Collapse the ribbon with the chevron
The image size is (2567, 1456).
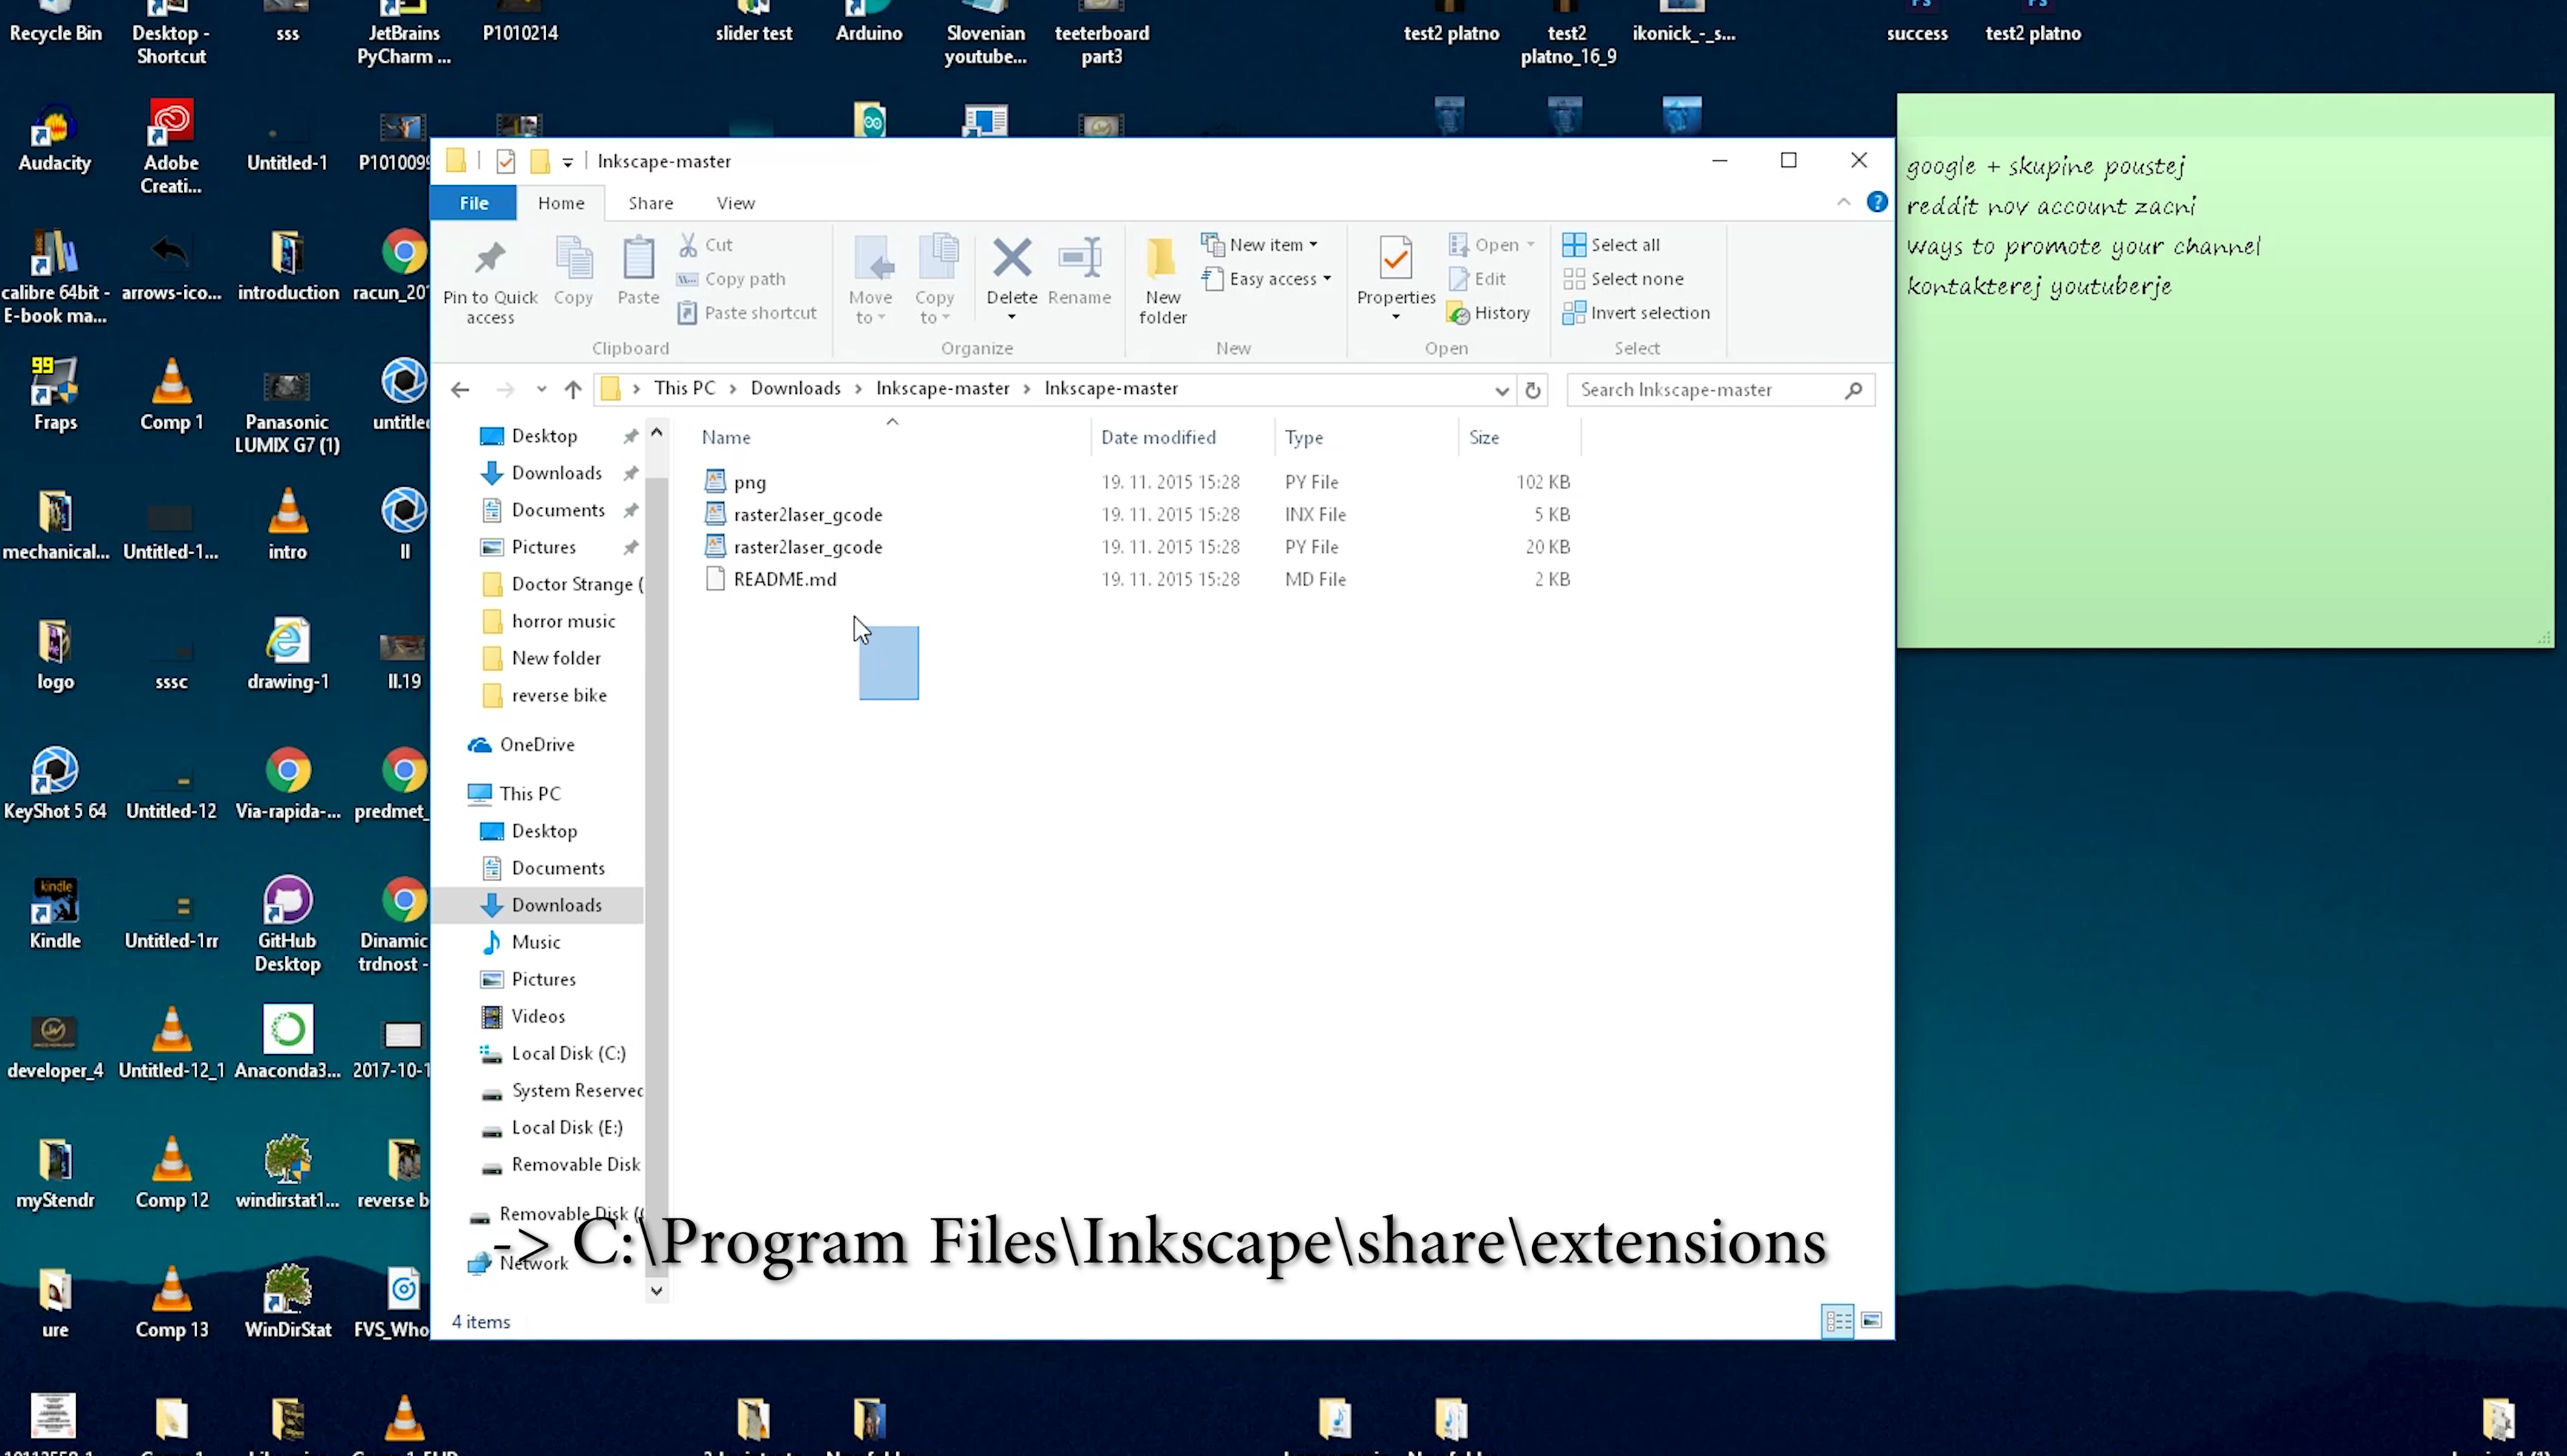point(1843,202)
